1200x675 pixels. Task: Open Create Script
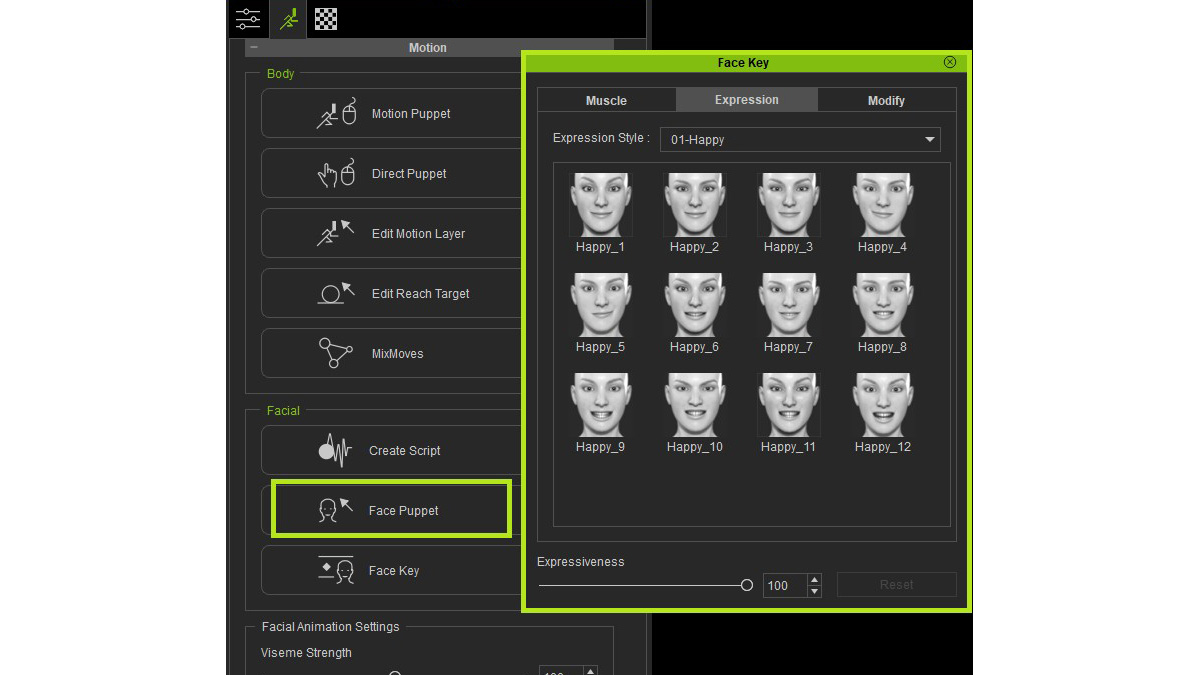[391, 451]
